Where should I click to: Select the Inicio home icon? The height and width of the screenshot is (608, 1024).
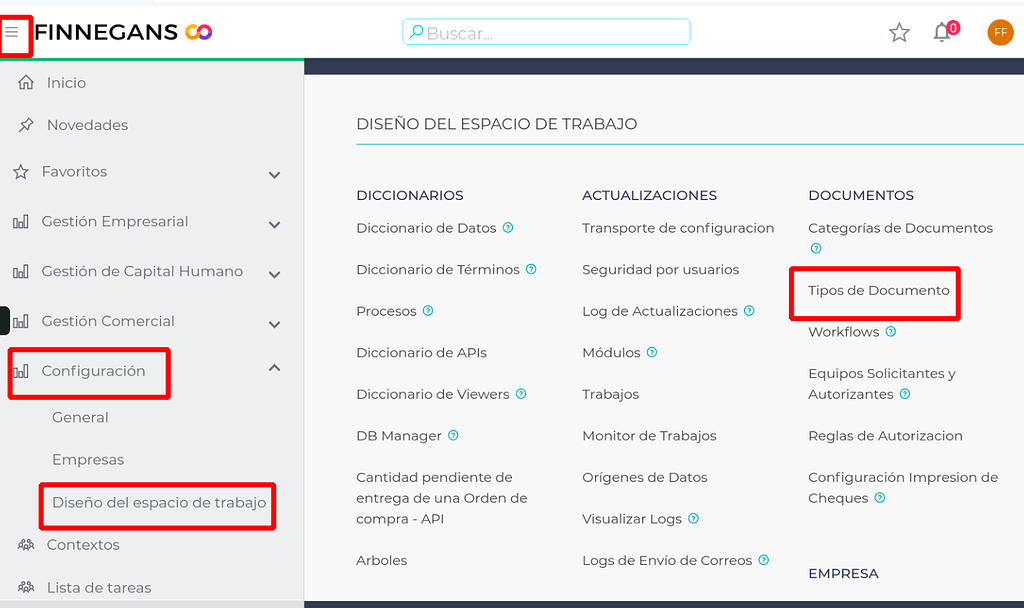(x=20, y=82)
